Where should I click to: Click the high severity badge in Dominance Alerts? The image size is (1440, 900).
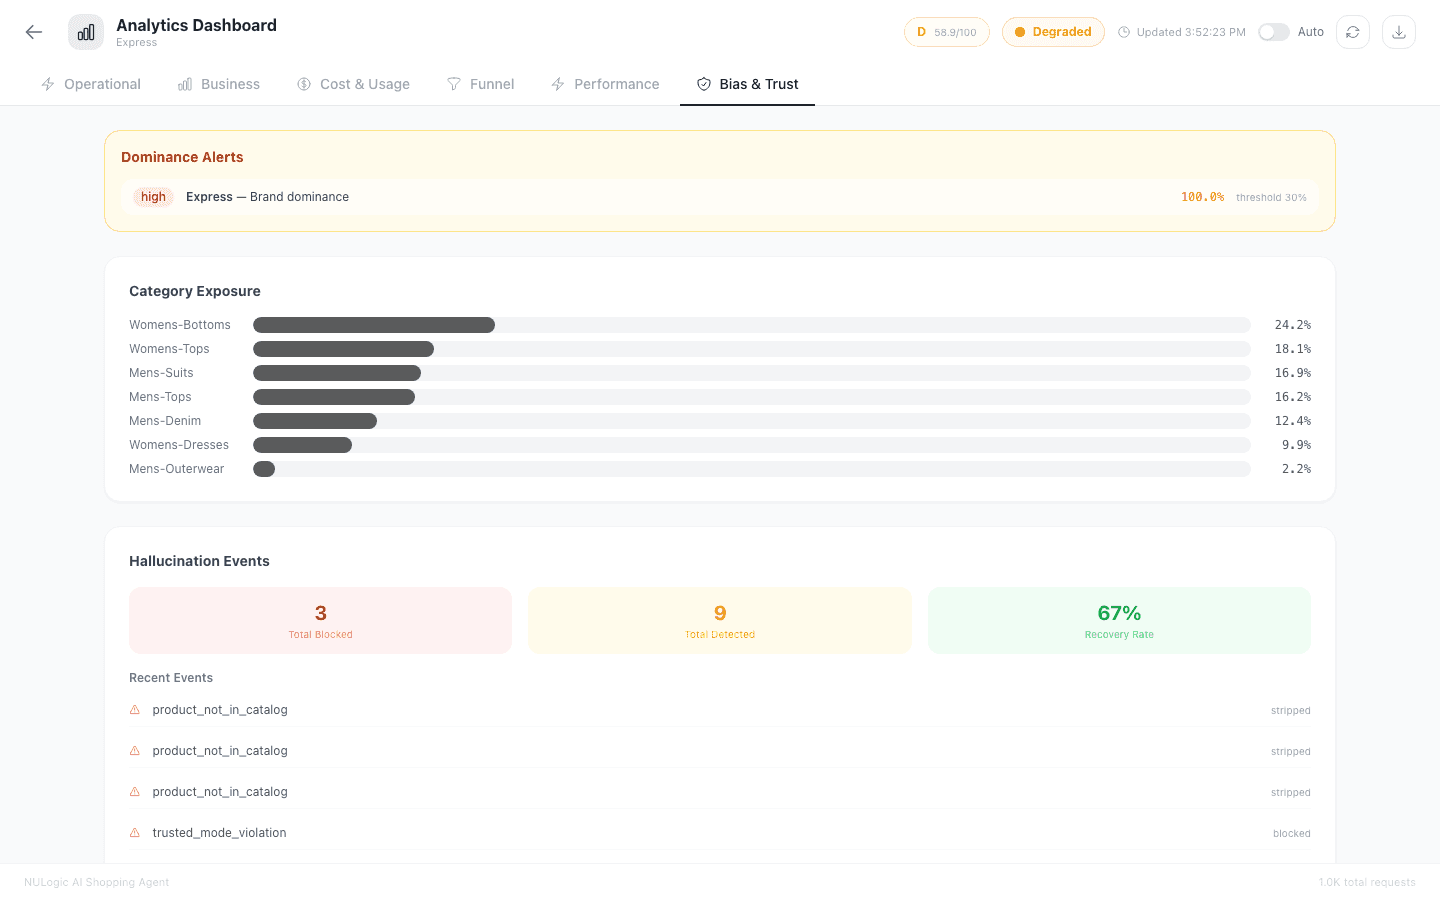[152, 197]
